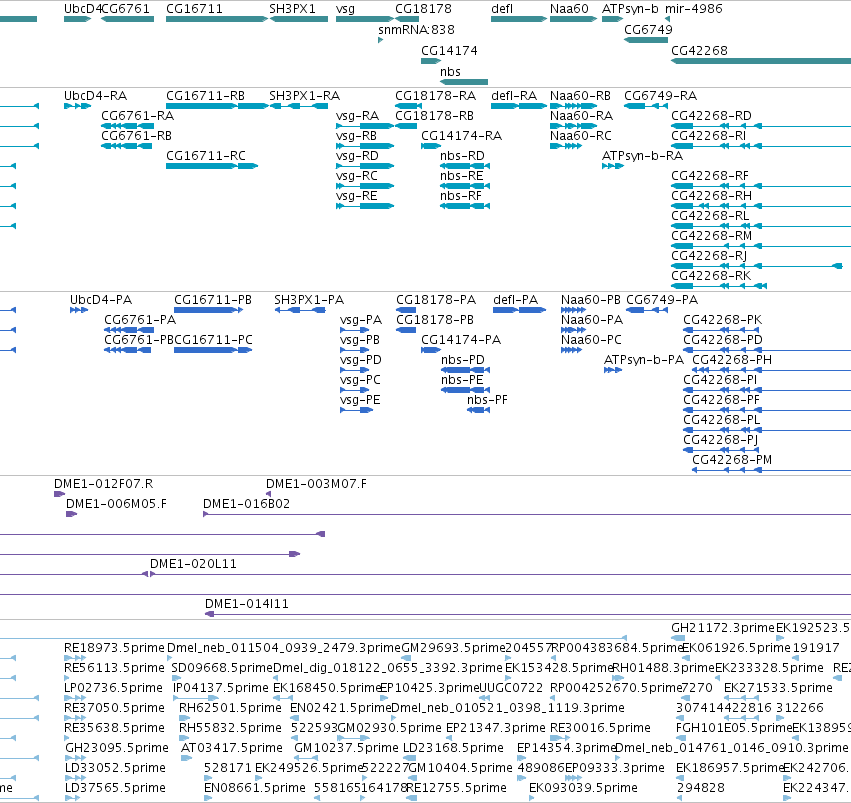Click the SH3PX1-PA protein label
Image resolution: width=851 pixels, height=803 pixels.
tap(309, 300)
